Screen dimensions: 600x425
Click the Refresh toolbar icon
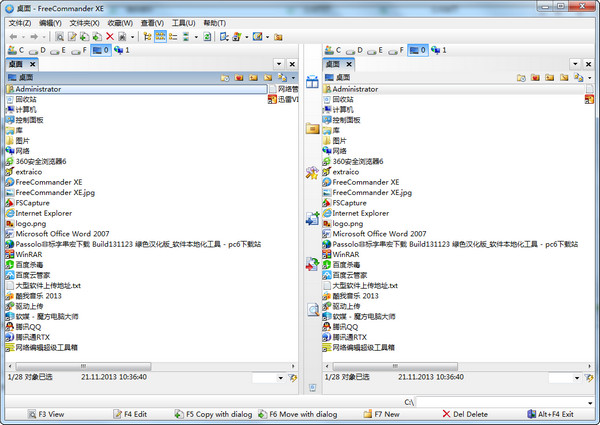pyautogui.click(x=207, y=37)
